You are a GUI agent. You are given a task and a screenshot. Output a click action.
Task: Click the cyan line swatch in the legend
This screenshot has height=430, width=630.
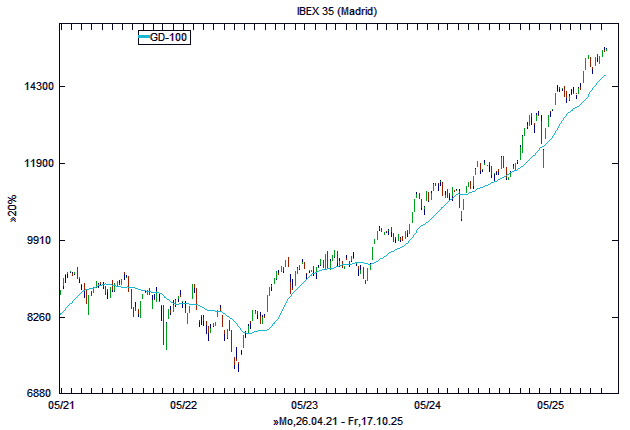(x=144, y=37)
